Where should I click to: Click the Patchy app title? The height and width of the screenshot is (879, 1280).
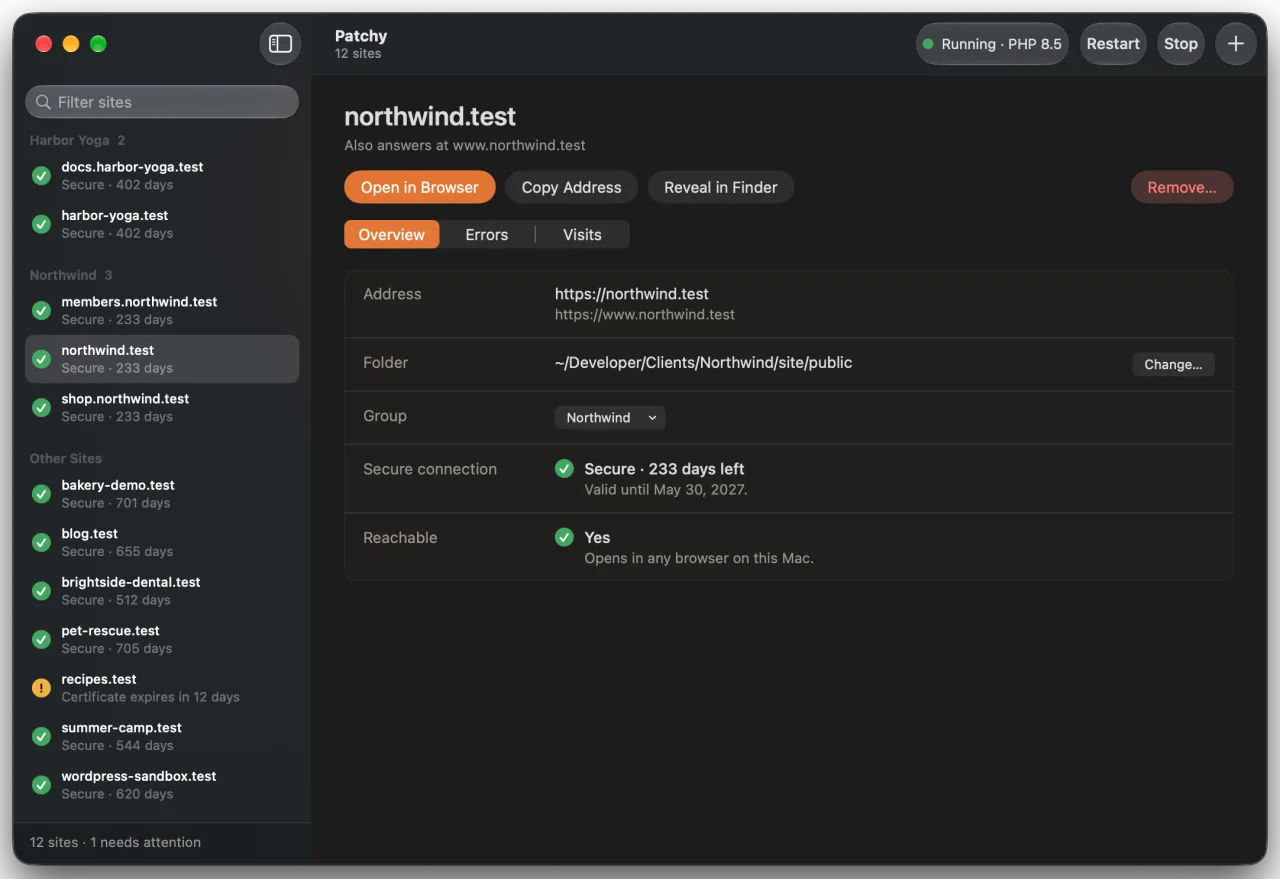361,36
